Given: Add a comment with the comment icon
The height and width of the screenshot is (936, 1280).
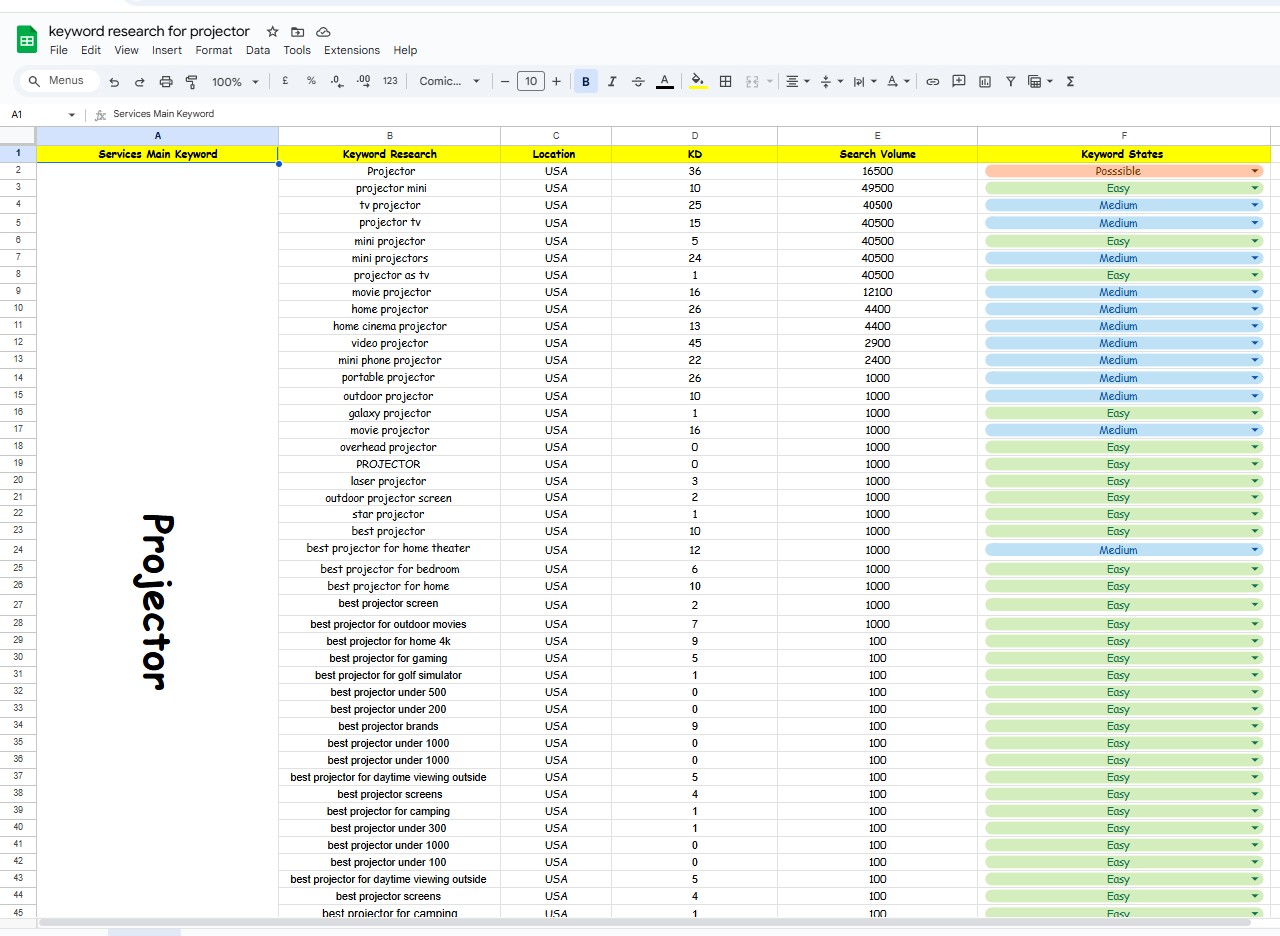Looking at the screenshot, I should click(x=958, y=81).
